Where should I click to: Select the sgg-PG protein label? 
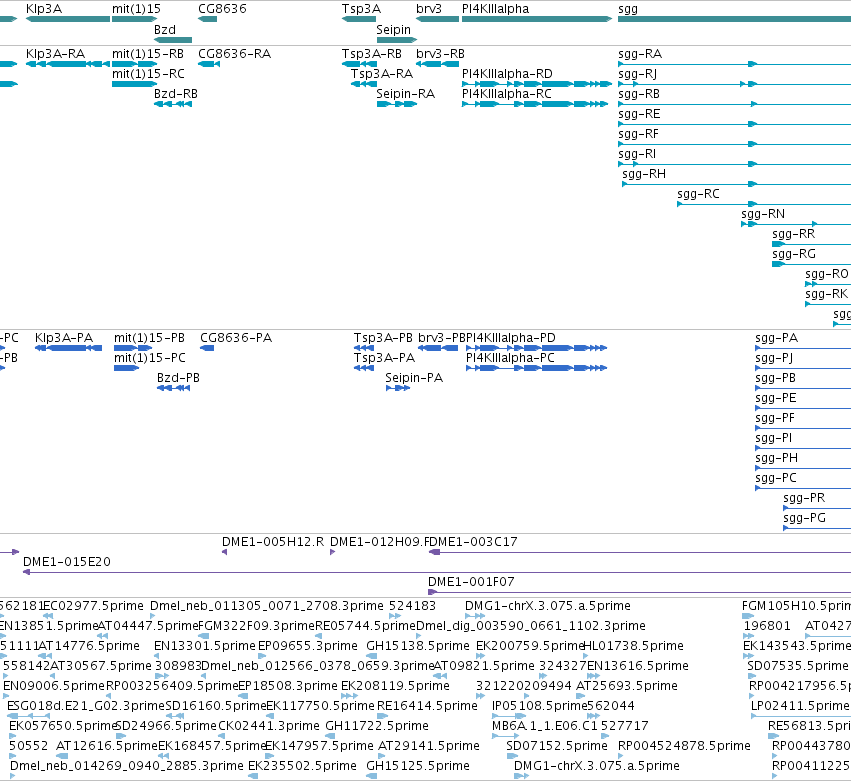pos(805,518)
